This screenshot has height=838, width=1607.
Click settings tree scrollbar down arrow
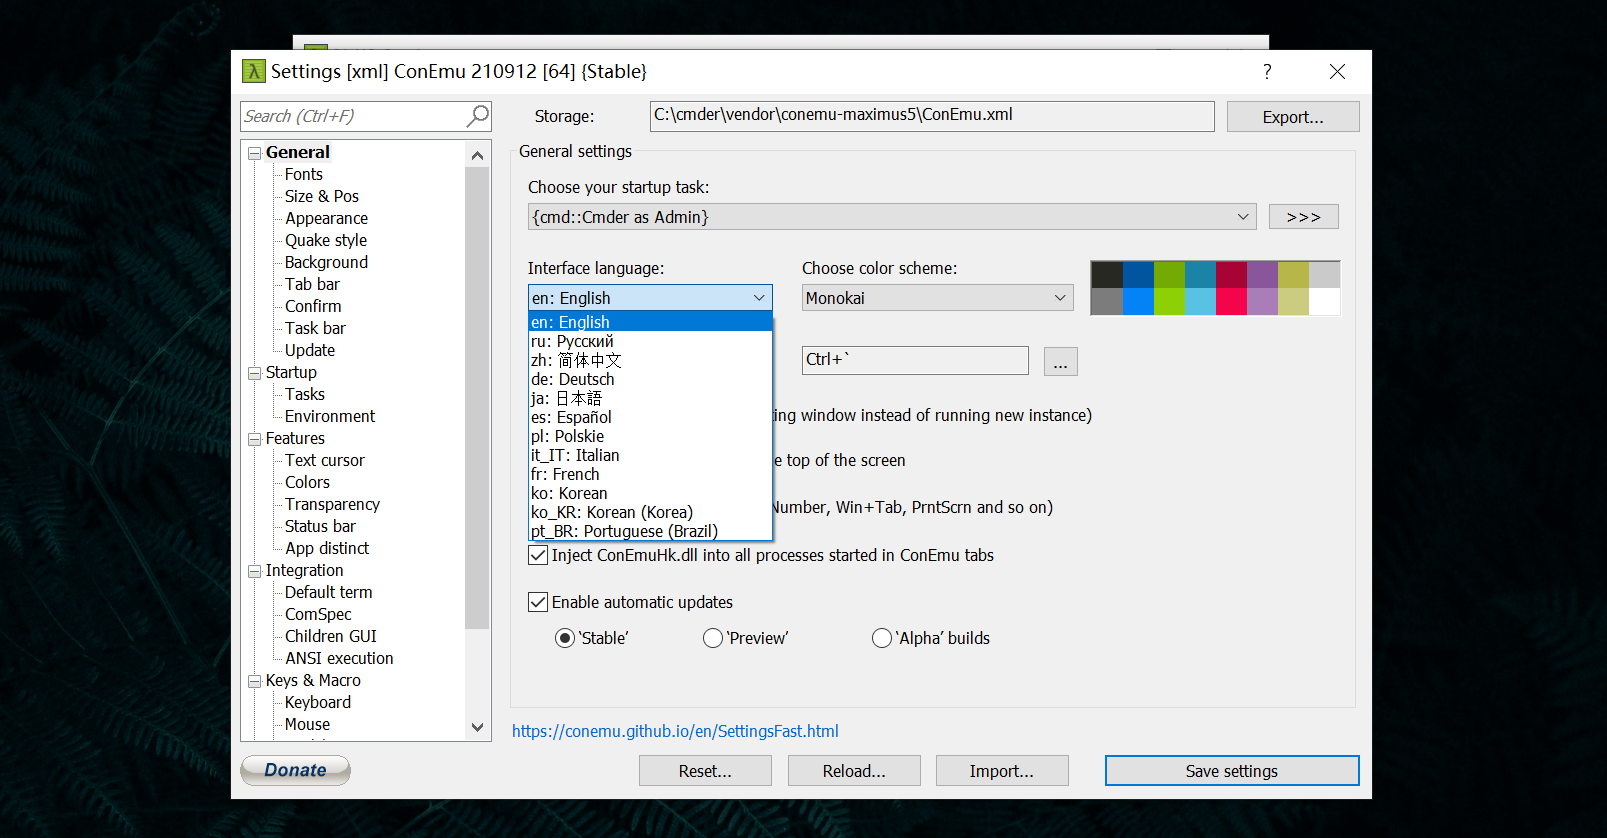point(477,727)
